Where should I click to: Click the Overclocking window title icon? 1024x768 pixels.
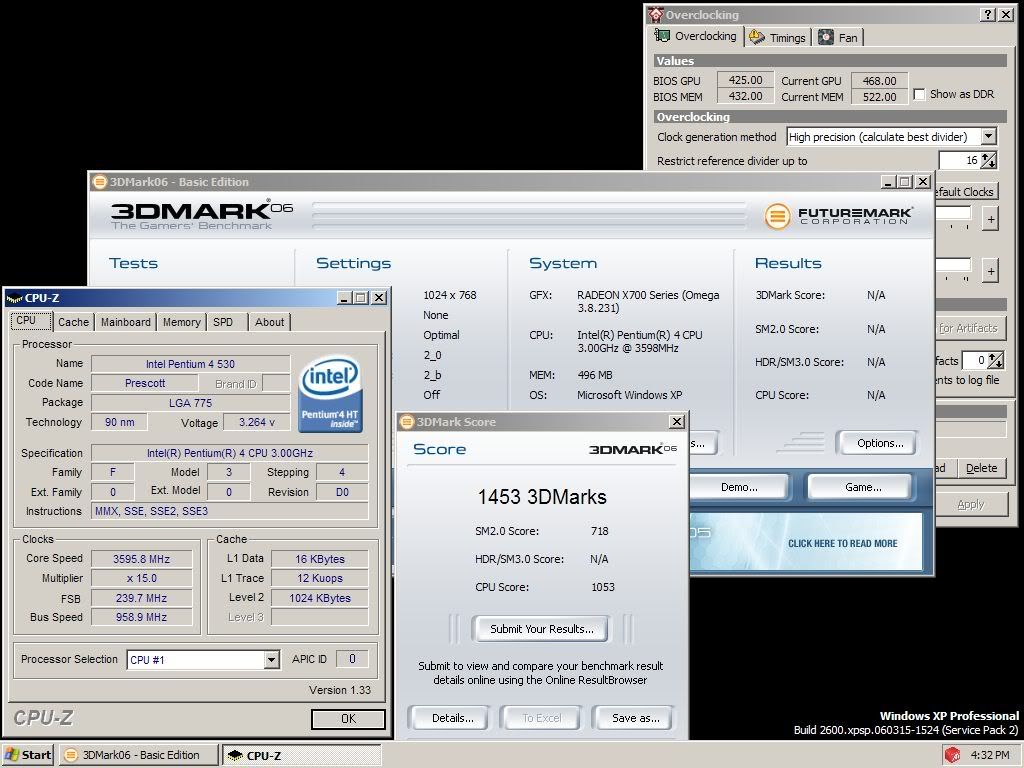pyautogui.click(x=655, y=14)
